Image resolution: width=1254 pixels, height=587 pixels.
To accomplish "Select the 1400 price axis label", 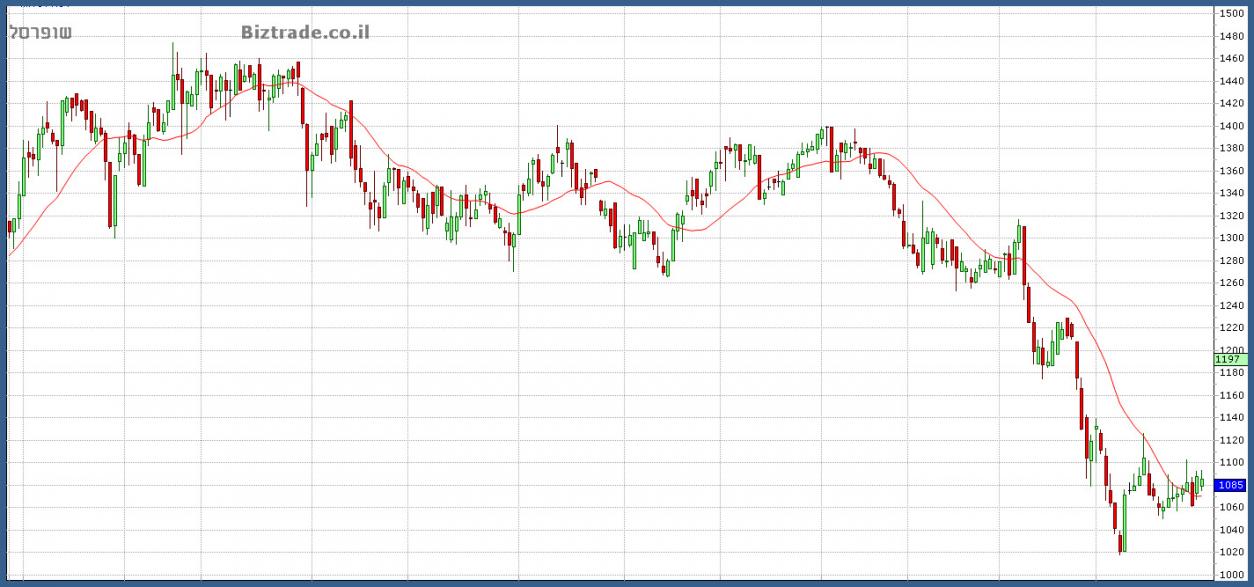I will point(1230,126).
